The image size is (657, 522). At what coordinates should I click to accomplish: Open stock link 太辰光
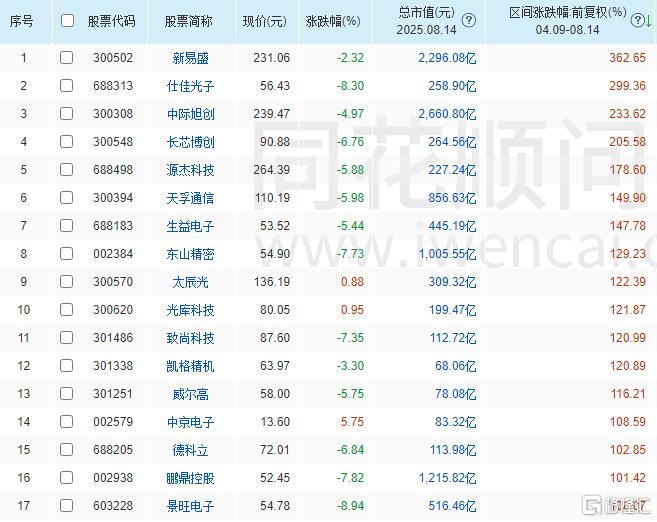coord(191,282)
